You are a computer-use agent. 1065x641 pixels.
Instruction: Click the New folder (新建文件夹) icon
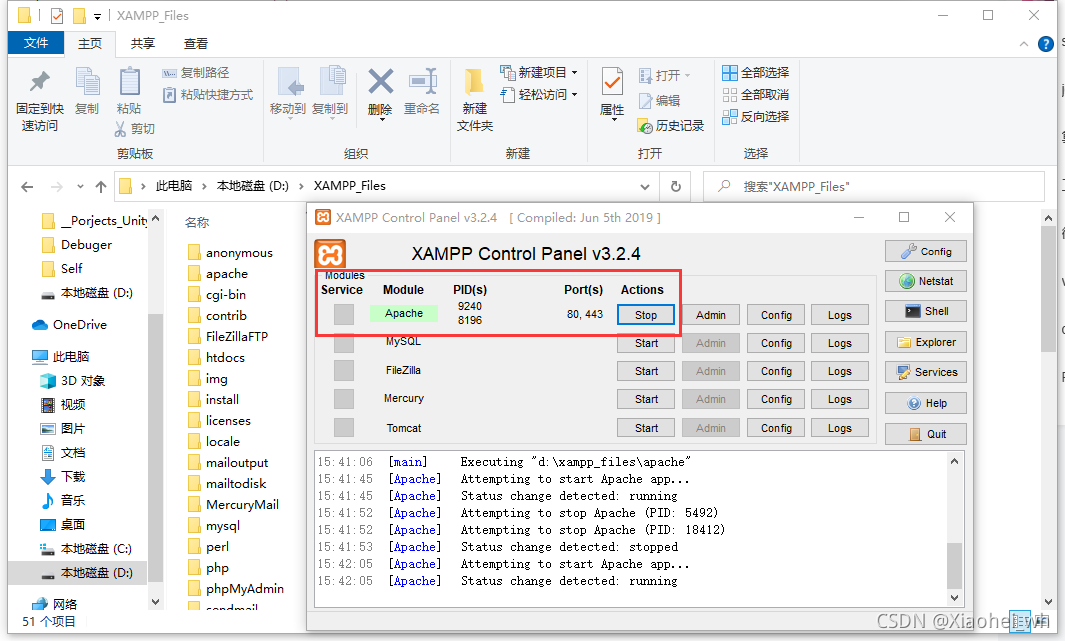473,82
